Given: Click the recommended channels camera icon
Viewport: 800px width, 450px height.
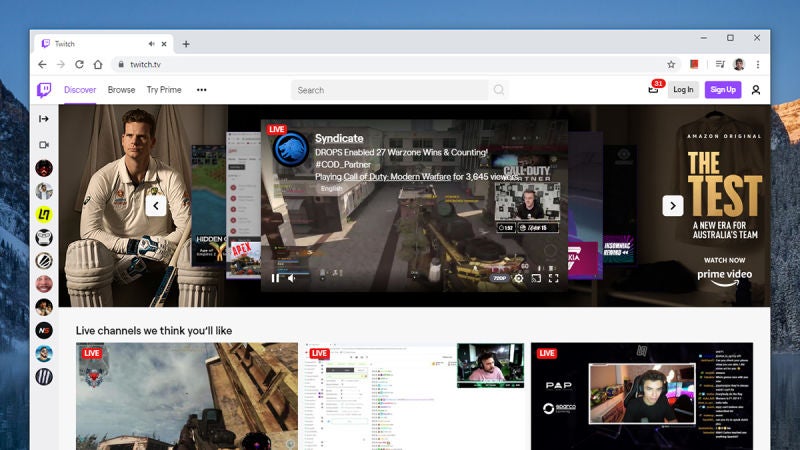Looking at the screenshot, I should (x=44, y=145).
